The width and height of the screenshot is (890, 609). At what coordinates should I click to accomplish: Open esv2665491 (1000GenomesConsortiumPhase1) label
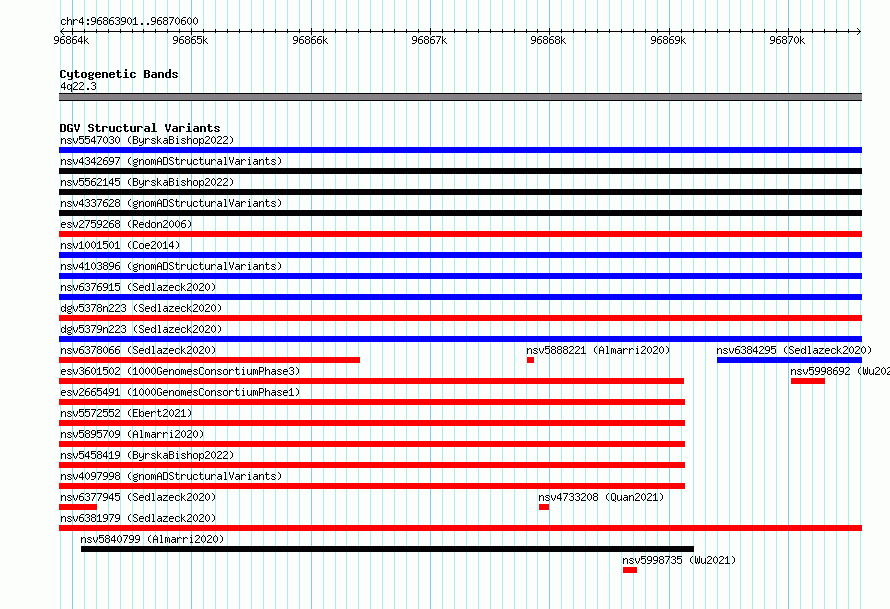[x=180, y=392]
